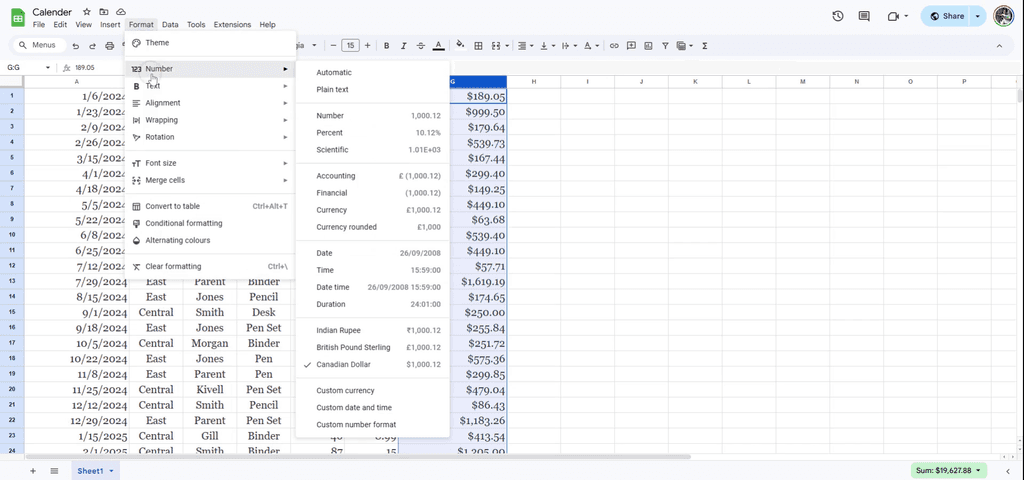Open comments history icon
The height and width of the screenshot is (480, 1024).
click(864, 16)
